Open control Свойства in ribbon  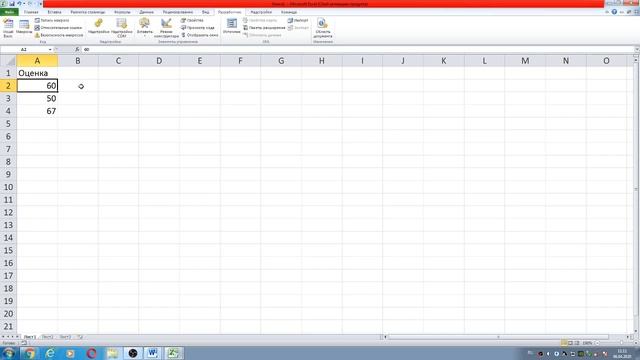[192, 20]
